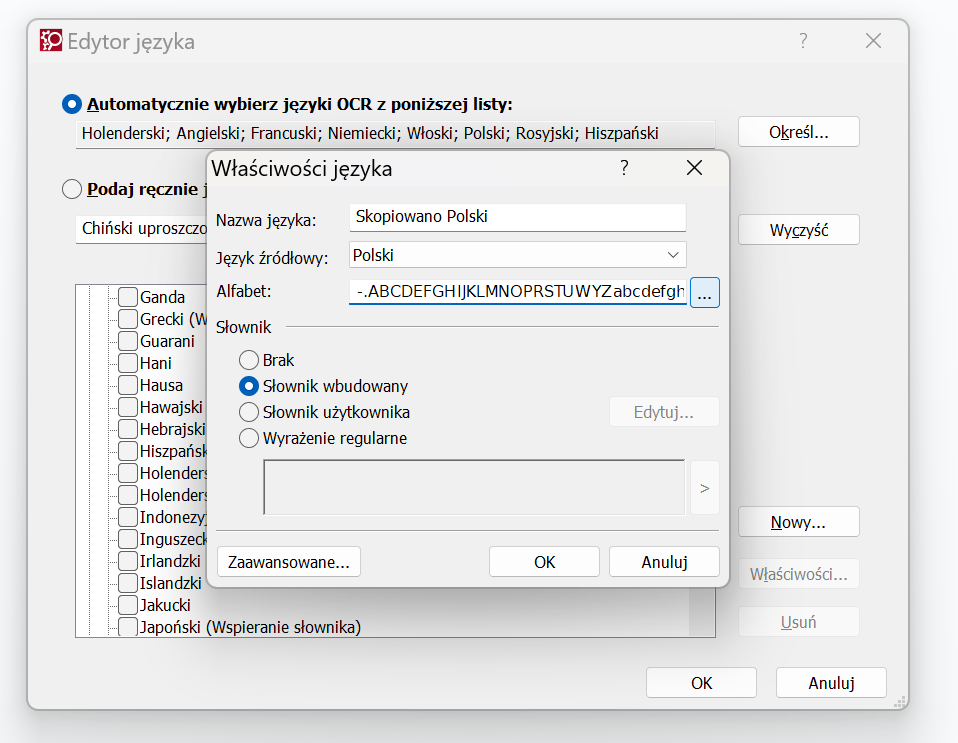Open advanced settings via Zaawansowane...
This screenshot has width=958, height=743.
coord(288,561)
